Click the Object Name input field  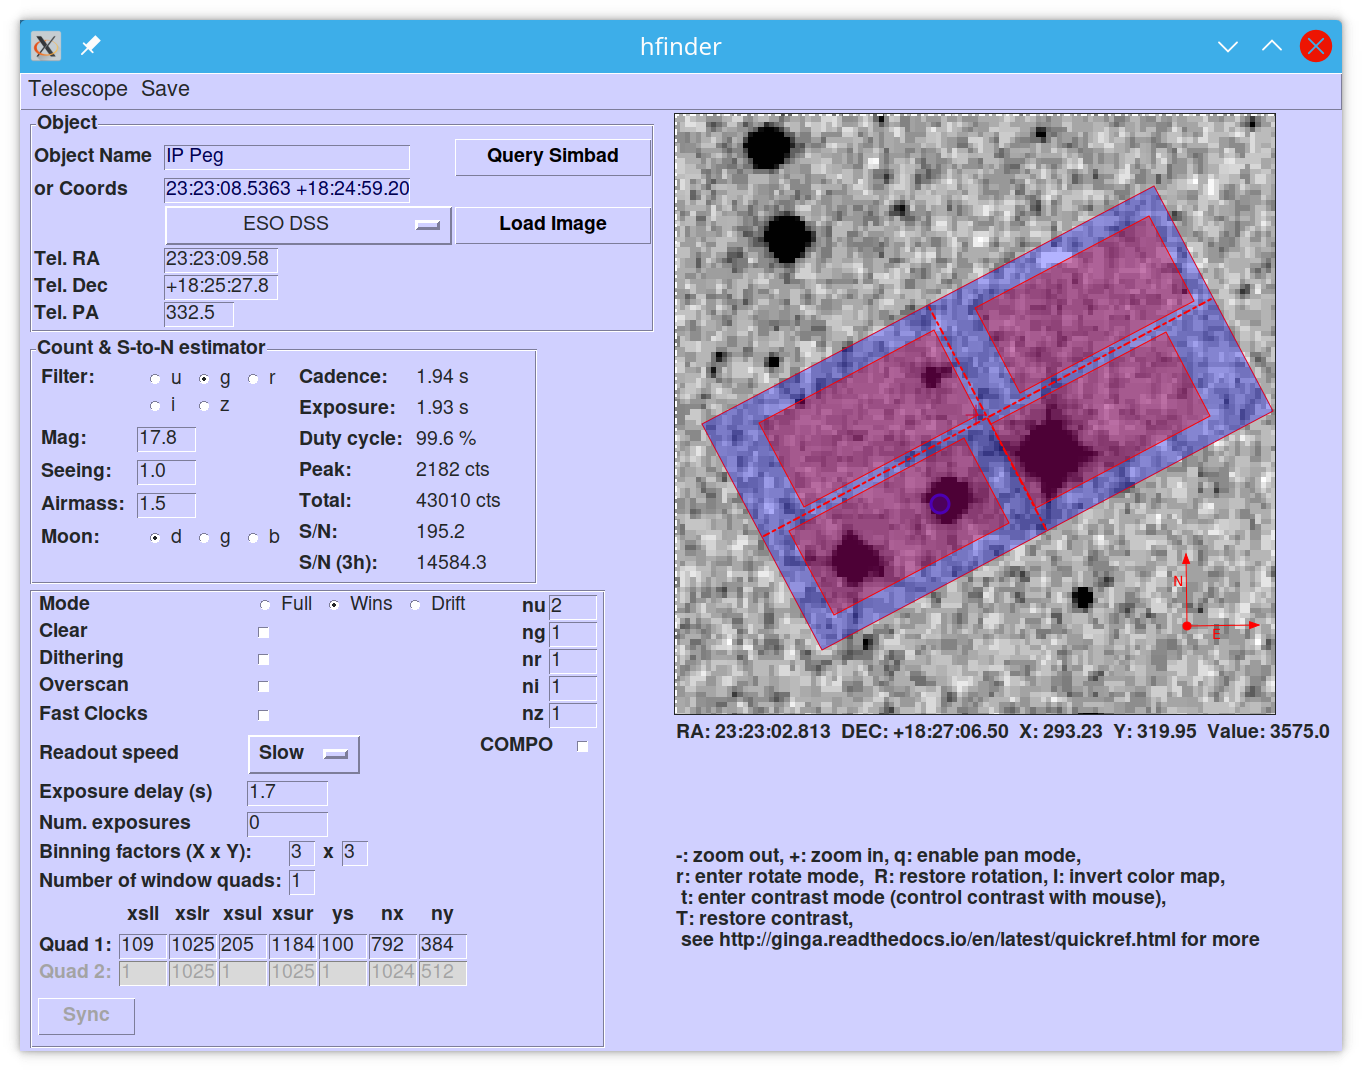tap(287, 157)
